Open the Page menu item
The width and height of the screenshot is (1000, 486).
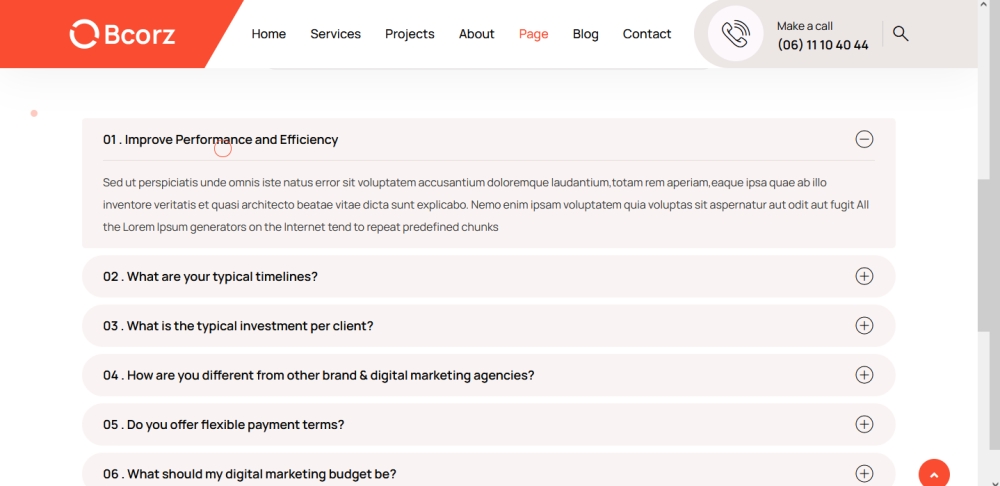tap(533, 34)
